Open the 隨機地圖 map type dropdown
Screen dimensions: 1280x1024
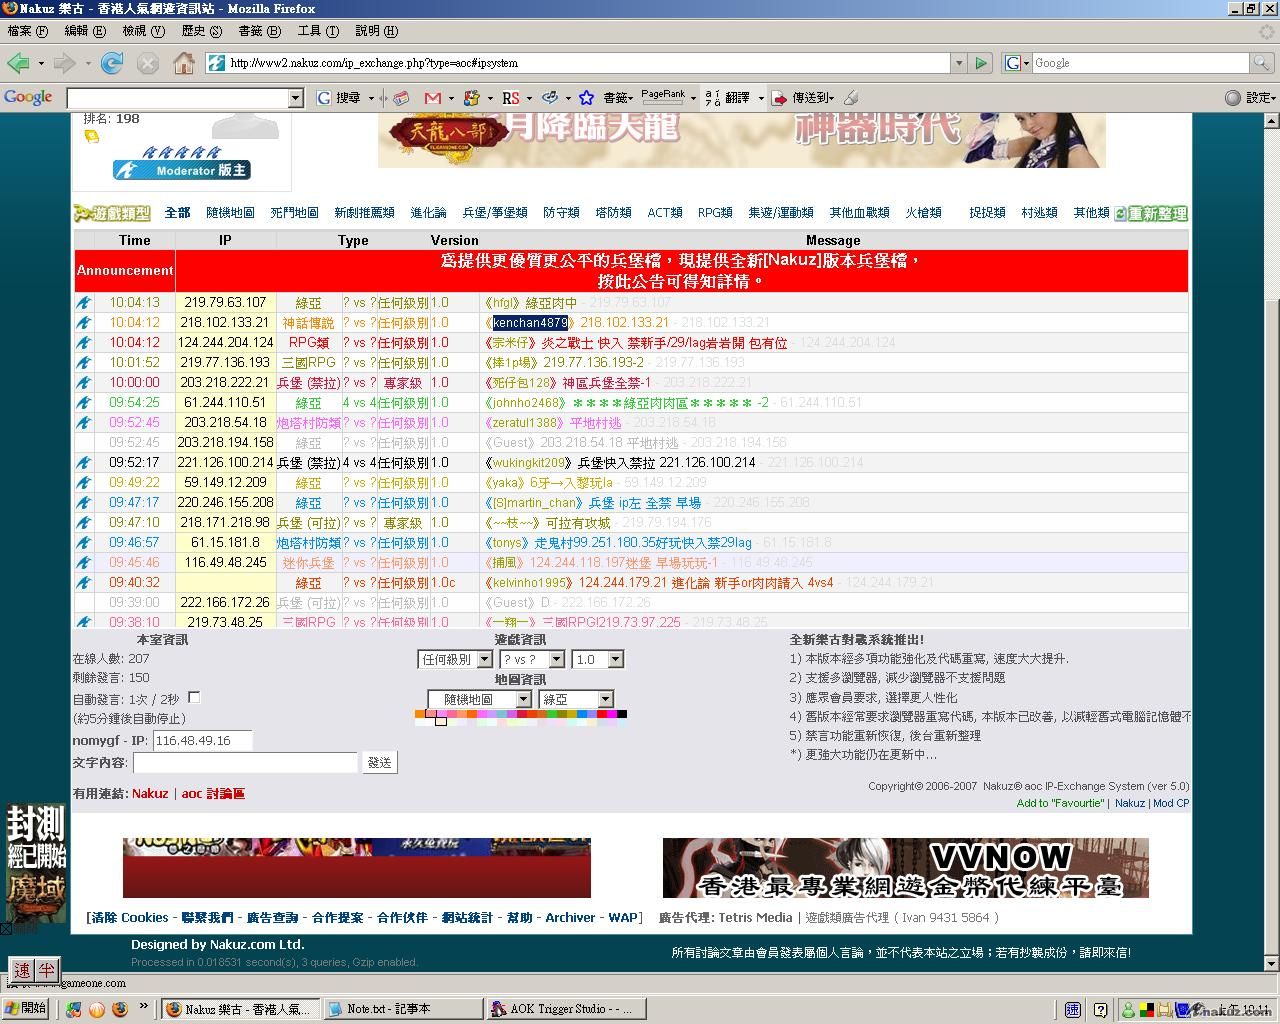coord(479,699)
